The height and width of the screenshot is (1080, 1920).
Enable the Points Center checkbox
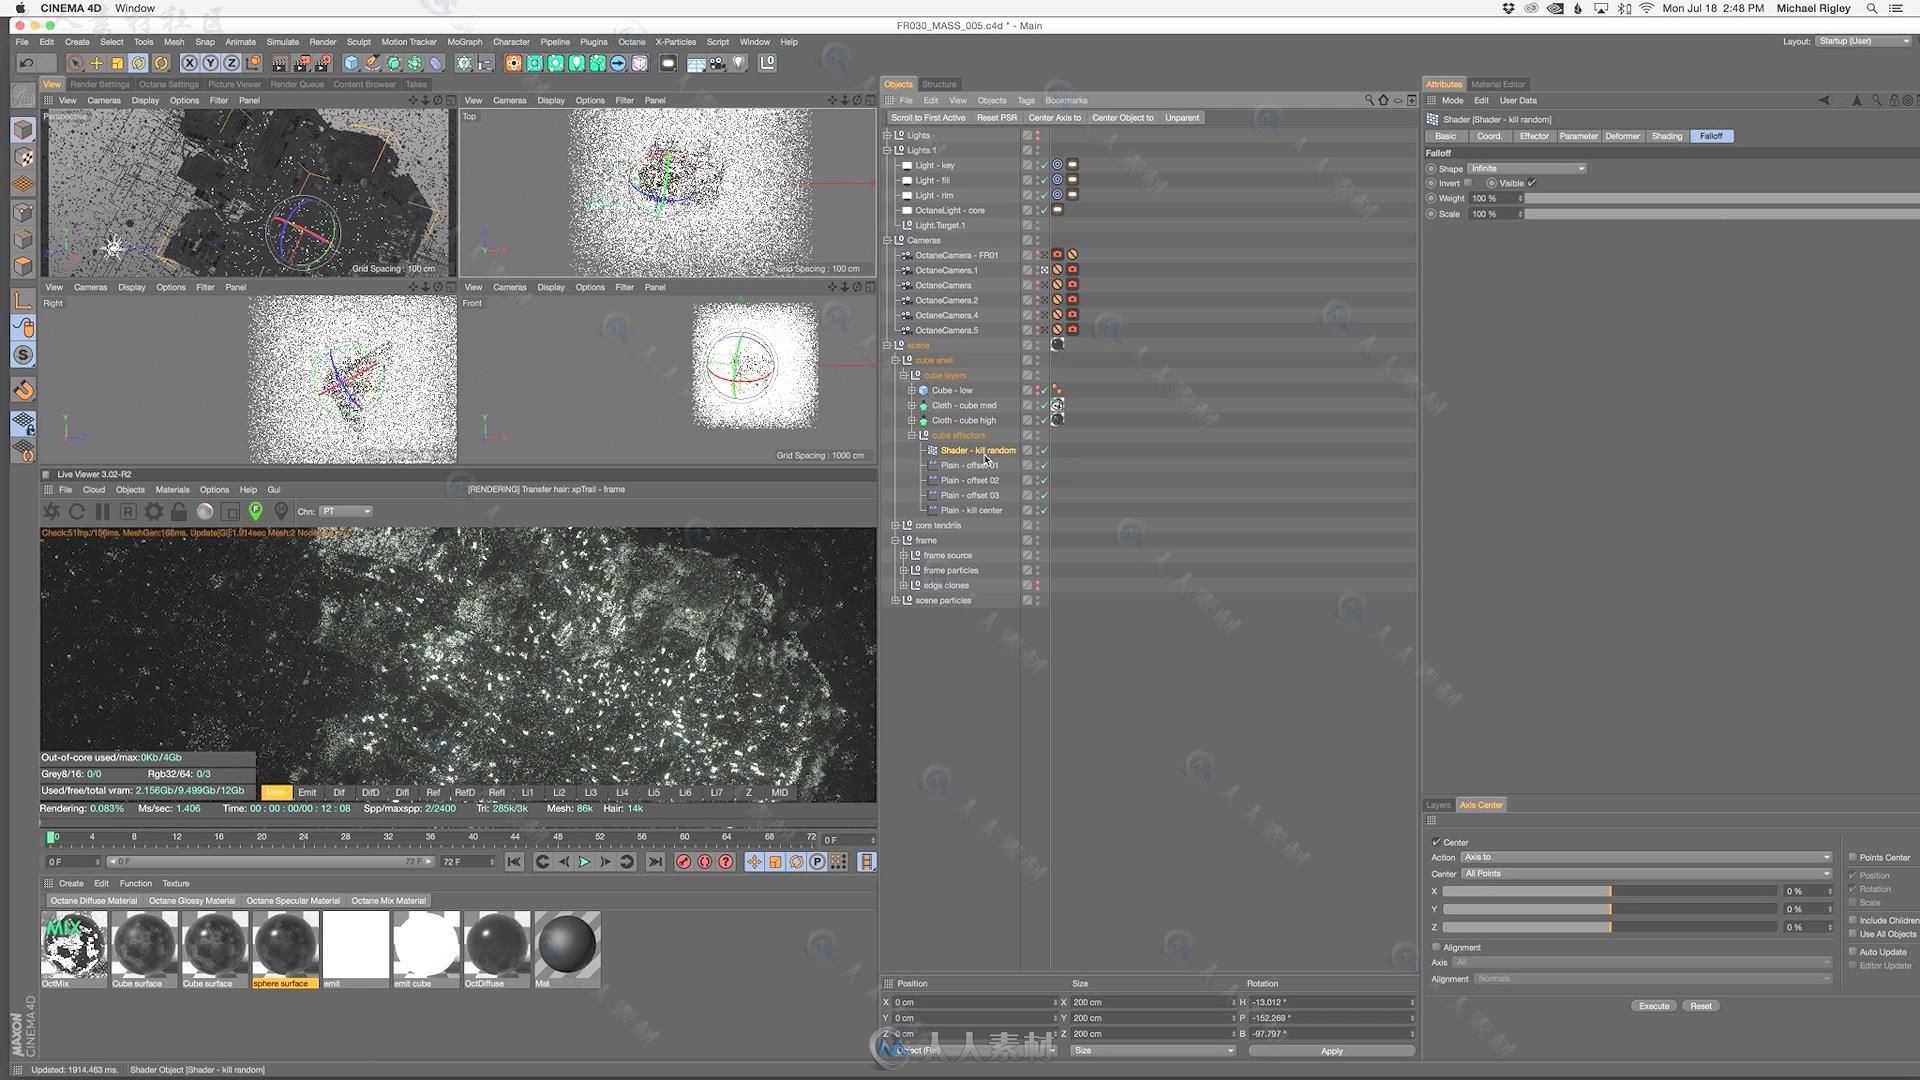[x=1852, y=857]
